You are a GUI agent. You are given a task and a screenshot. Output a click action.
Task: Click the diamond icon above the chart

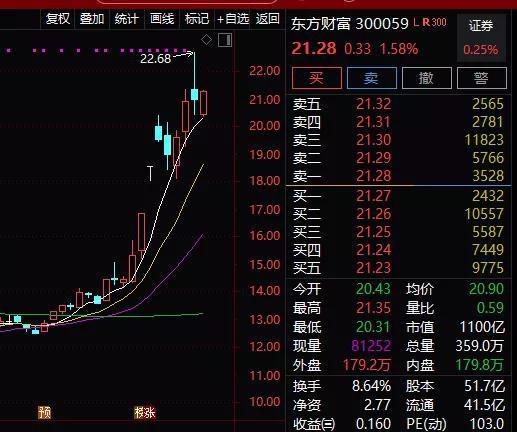(206, 40)
